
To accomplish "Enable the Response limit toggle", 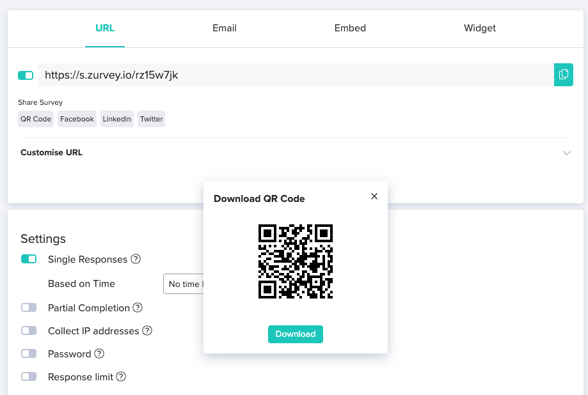I will coord(29,376).
